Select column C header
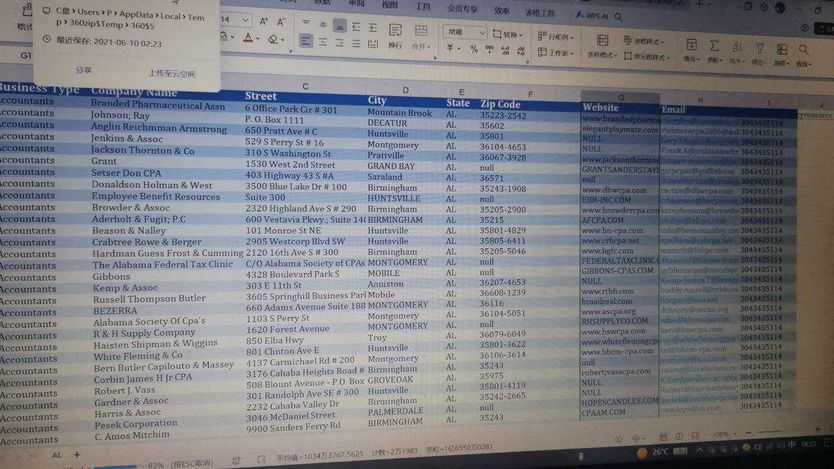The image size is (834, 469). tap(305, 86)
